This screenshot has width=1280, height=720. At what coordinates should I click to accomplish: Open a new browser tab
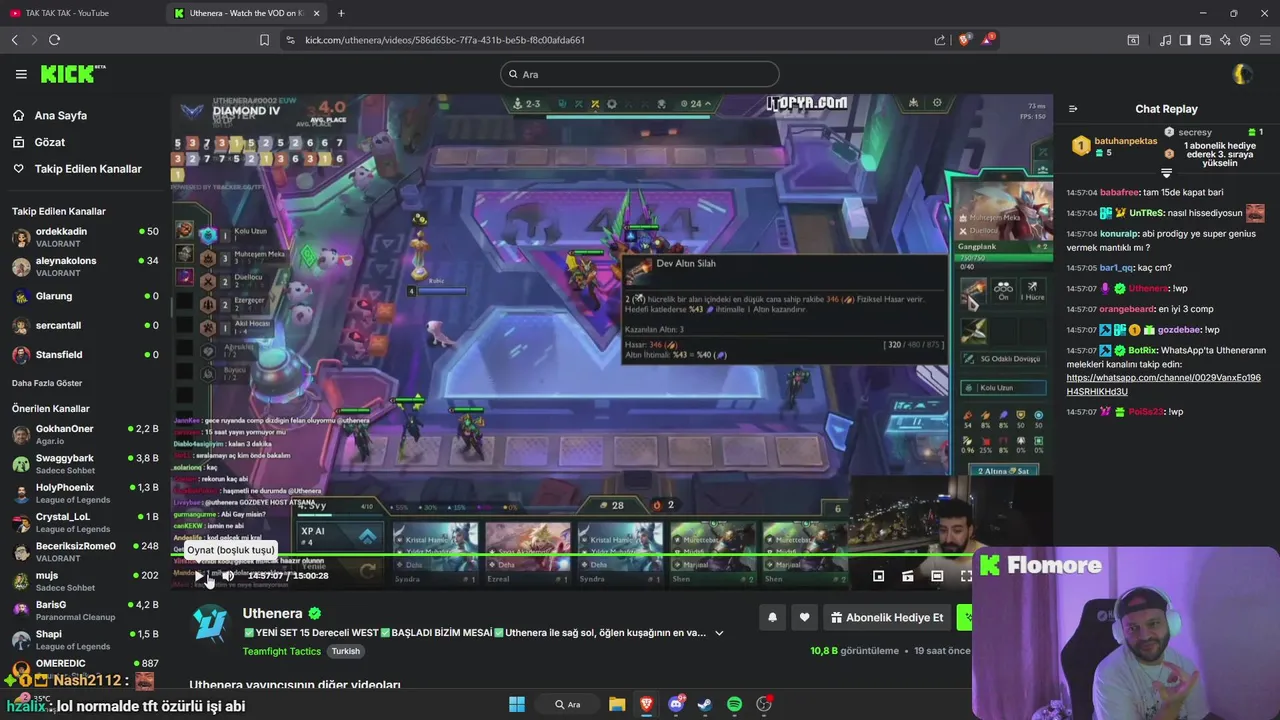coord(341,13)
